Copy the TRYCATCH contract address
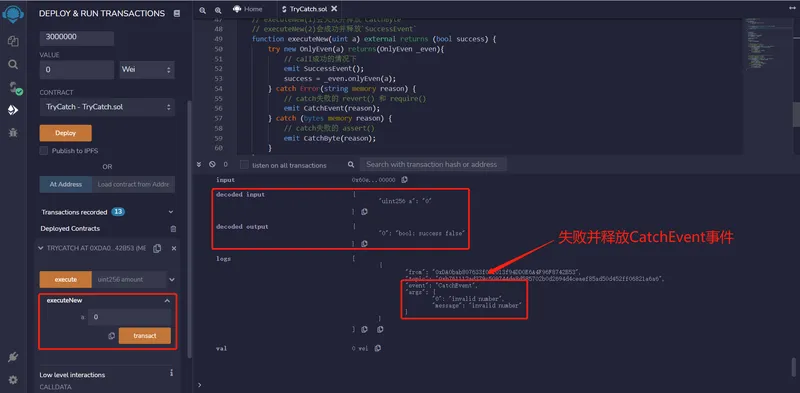The width and height of the screenshot is (800, 393). pyautogui.click(x=157, y=248)
